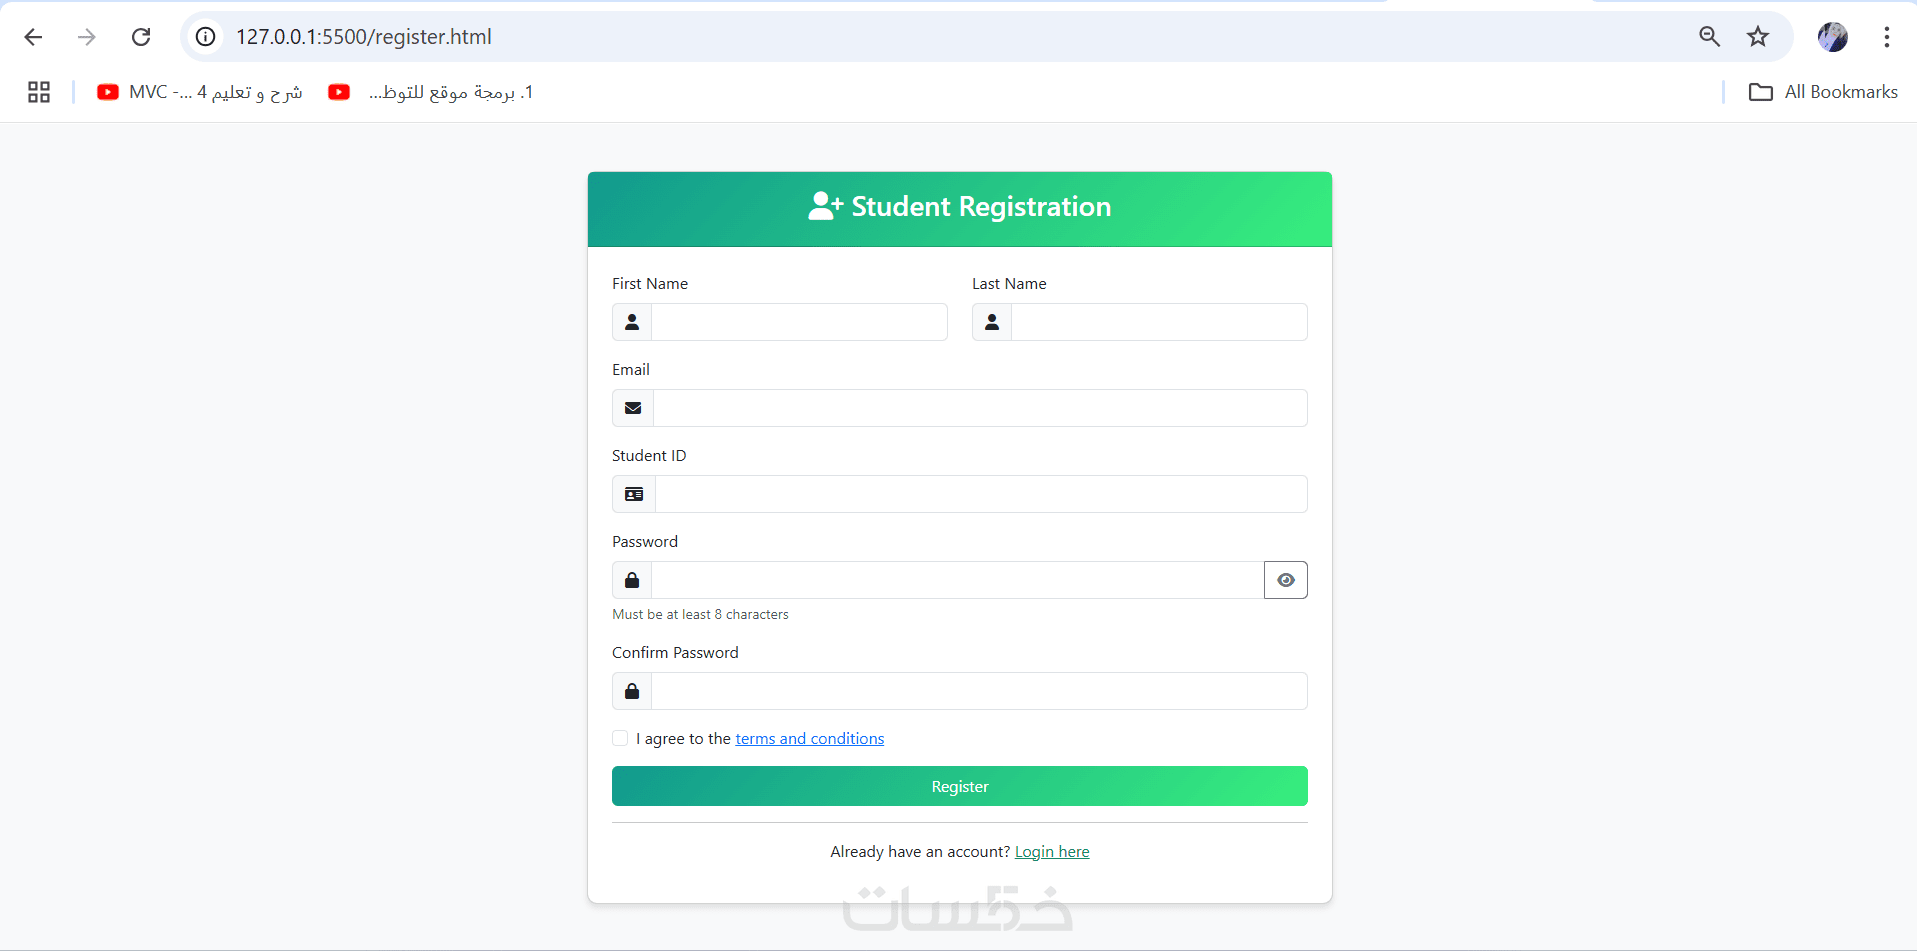Follow the terms and conditions link
Screen dimensions: 1917x951
pyautogui.click(x=809, y=738)
